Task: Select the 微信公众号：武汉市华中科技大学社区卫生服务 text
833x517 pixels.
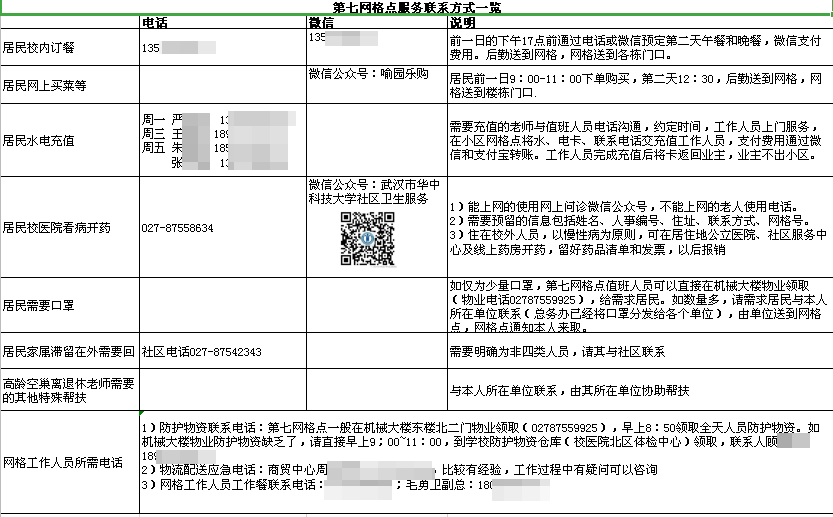Action: coord(369,192)
